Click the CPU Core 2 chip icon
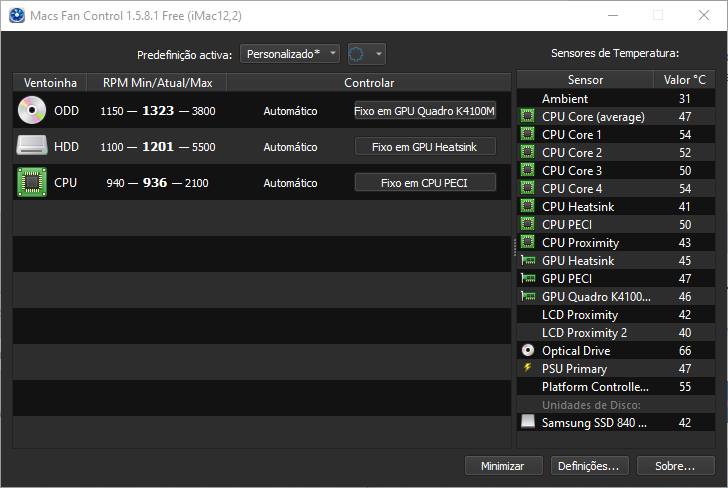 (x=527, y=152)
